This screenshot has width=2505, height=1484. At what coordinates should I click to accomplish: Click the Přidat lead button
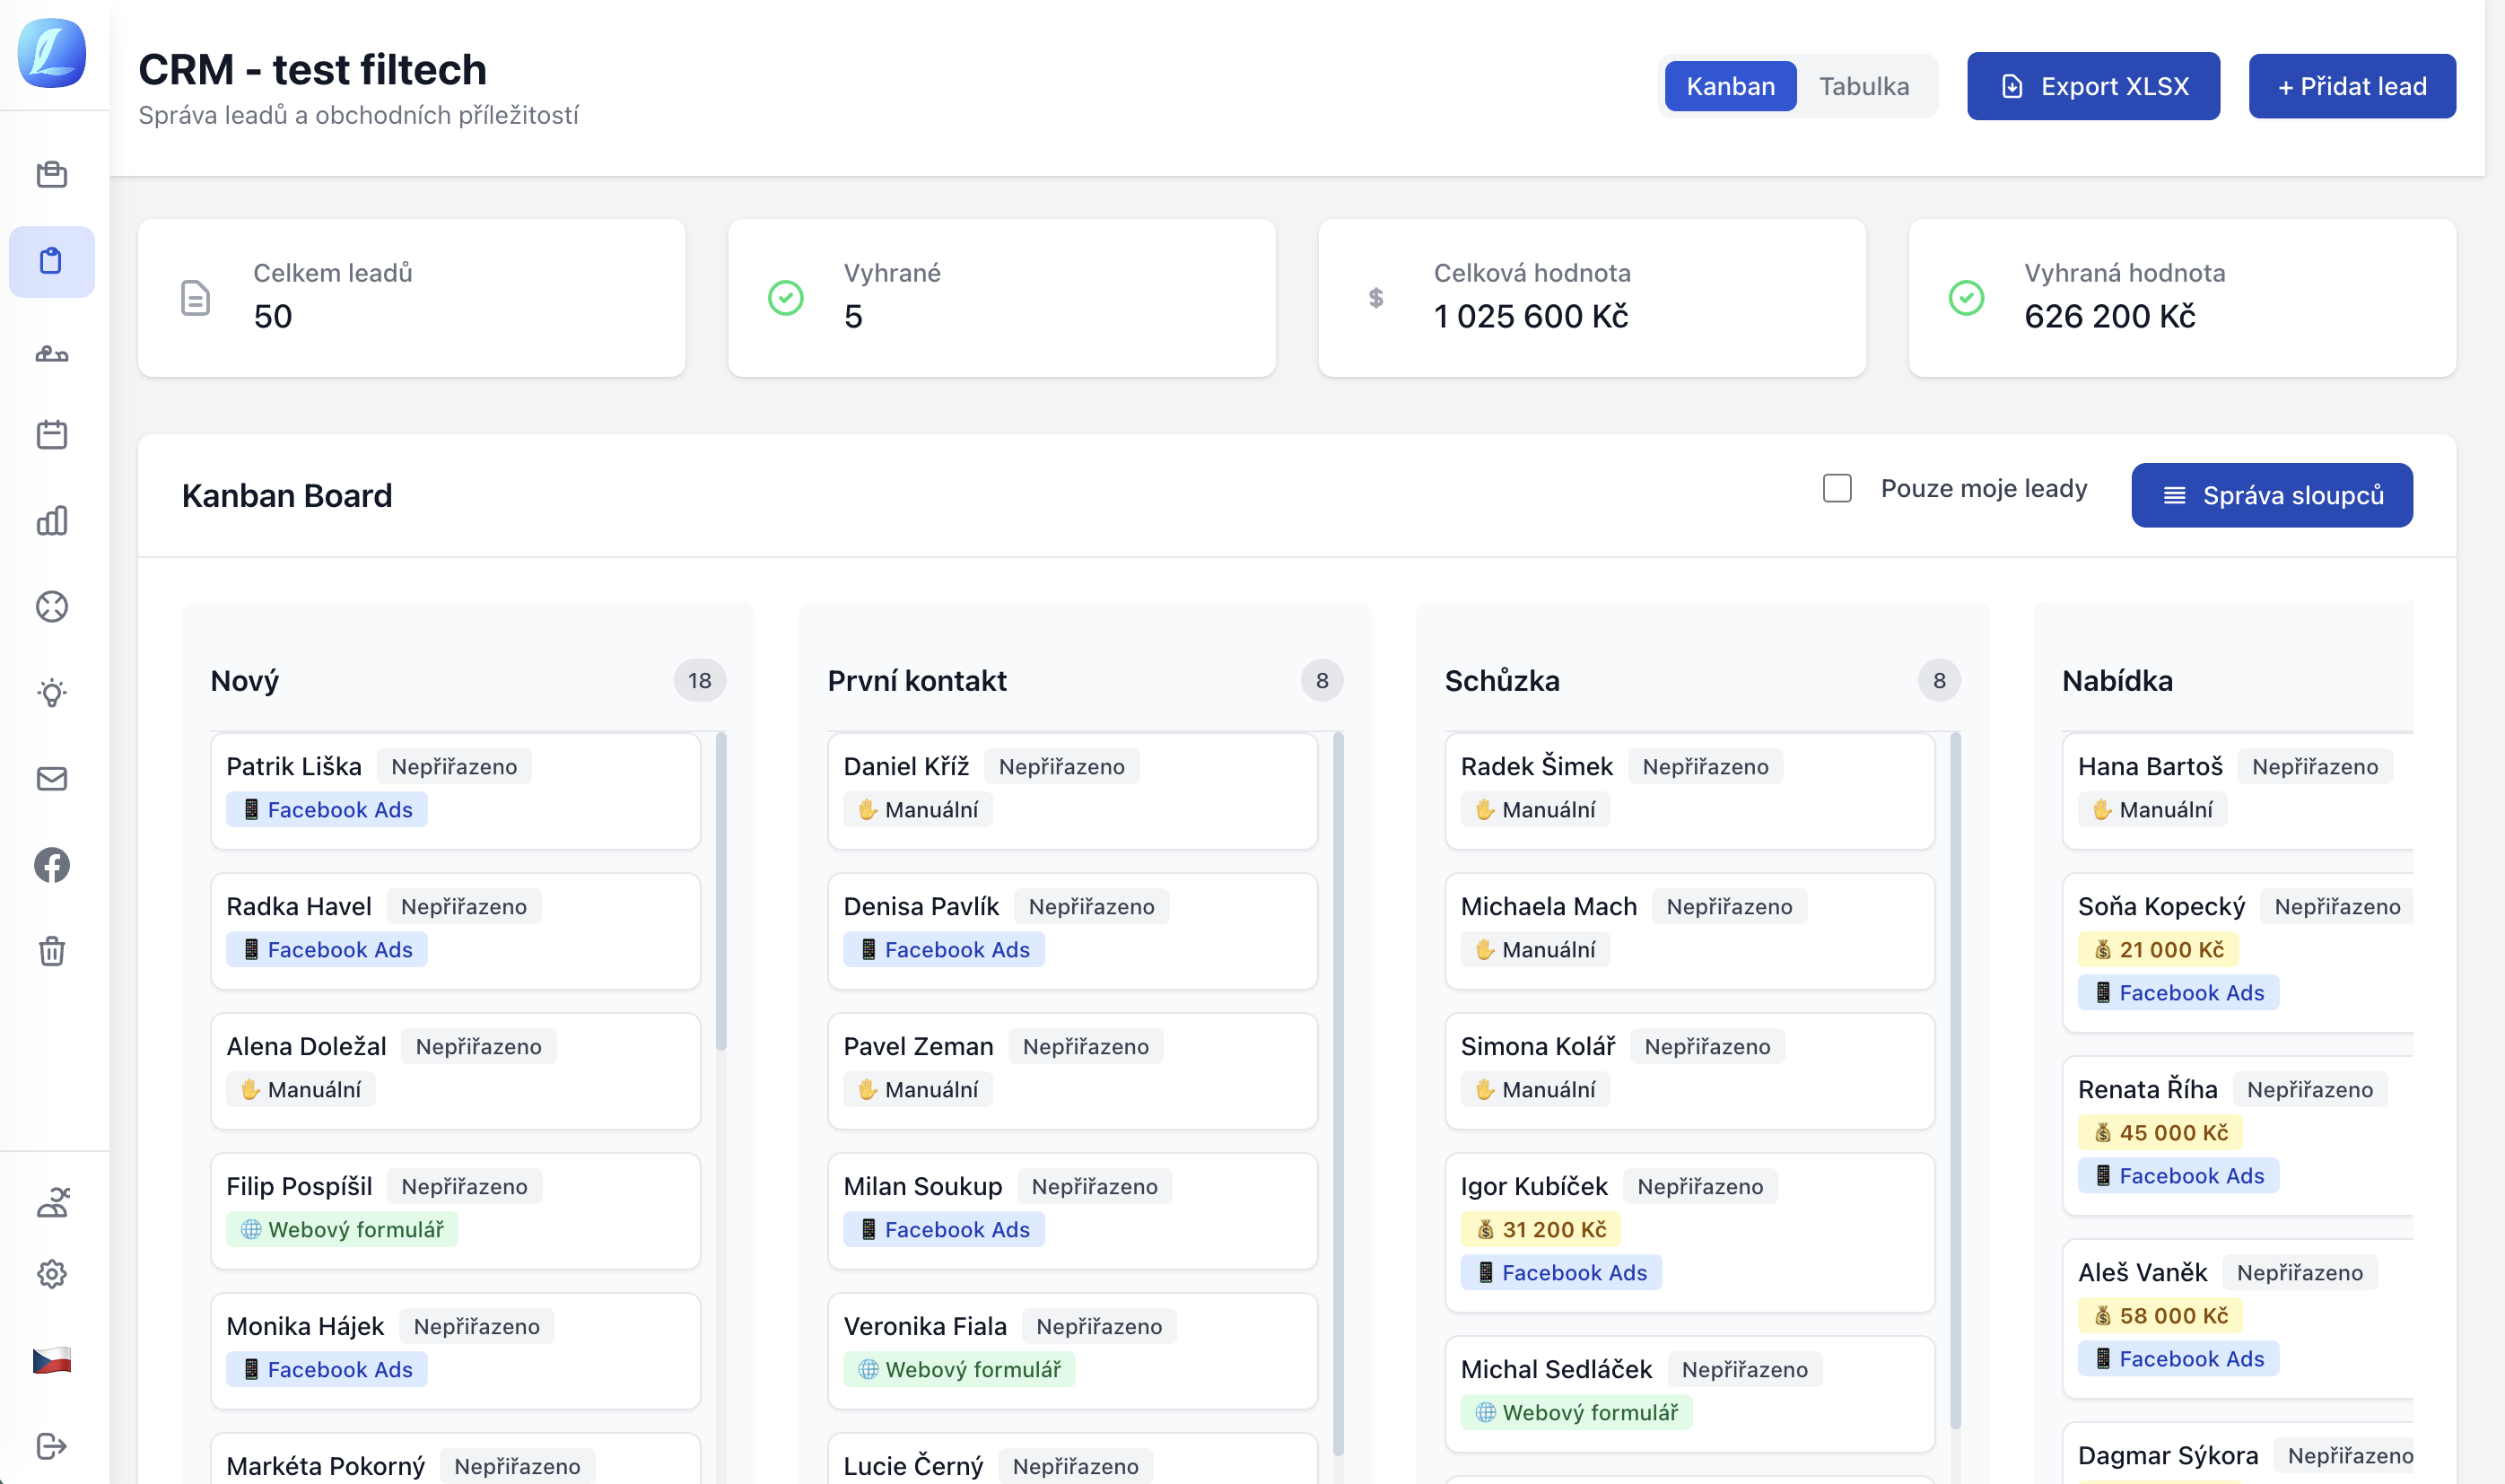(2352, 86)
